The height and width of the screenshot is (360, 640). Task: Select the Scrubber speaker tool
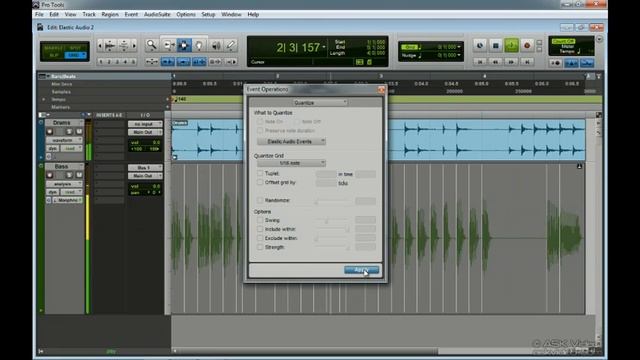point(215,45)
